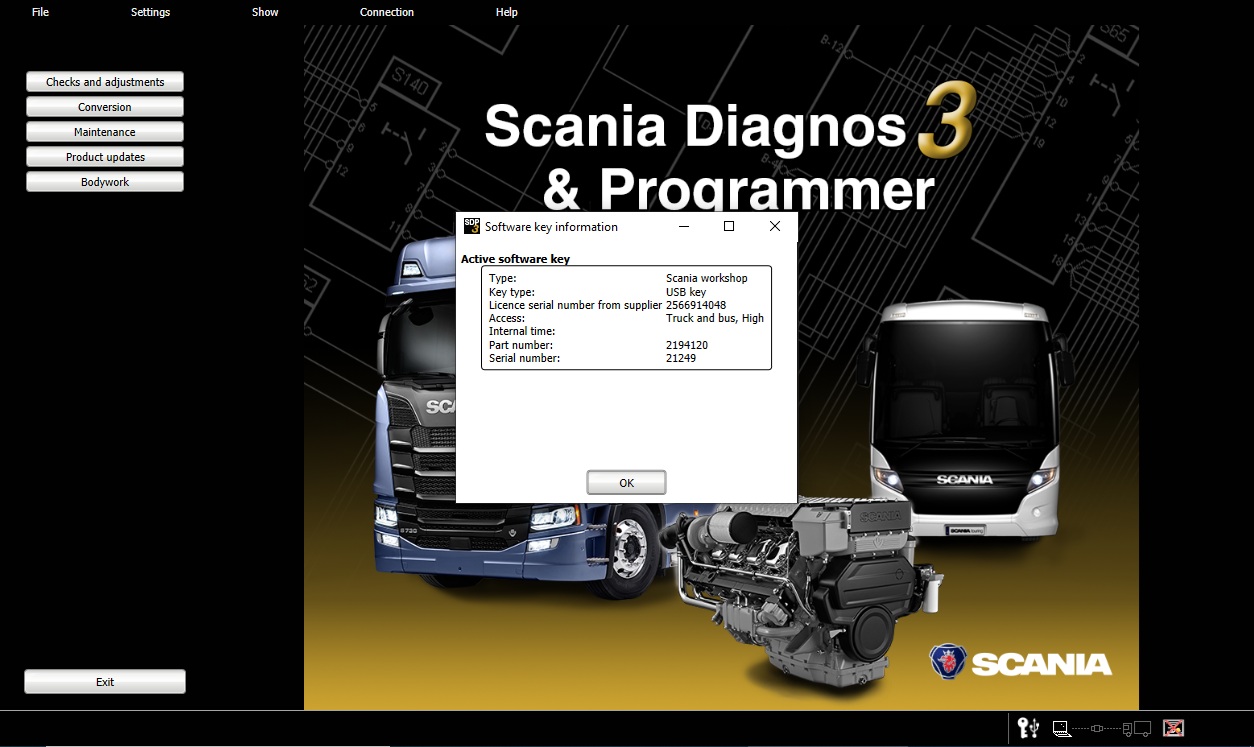Select Checks and adjustments
Viewport: 1254px width, 747px height.
[x=105, y=82]
